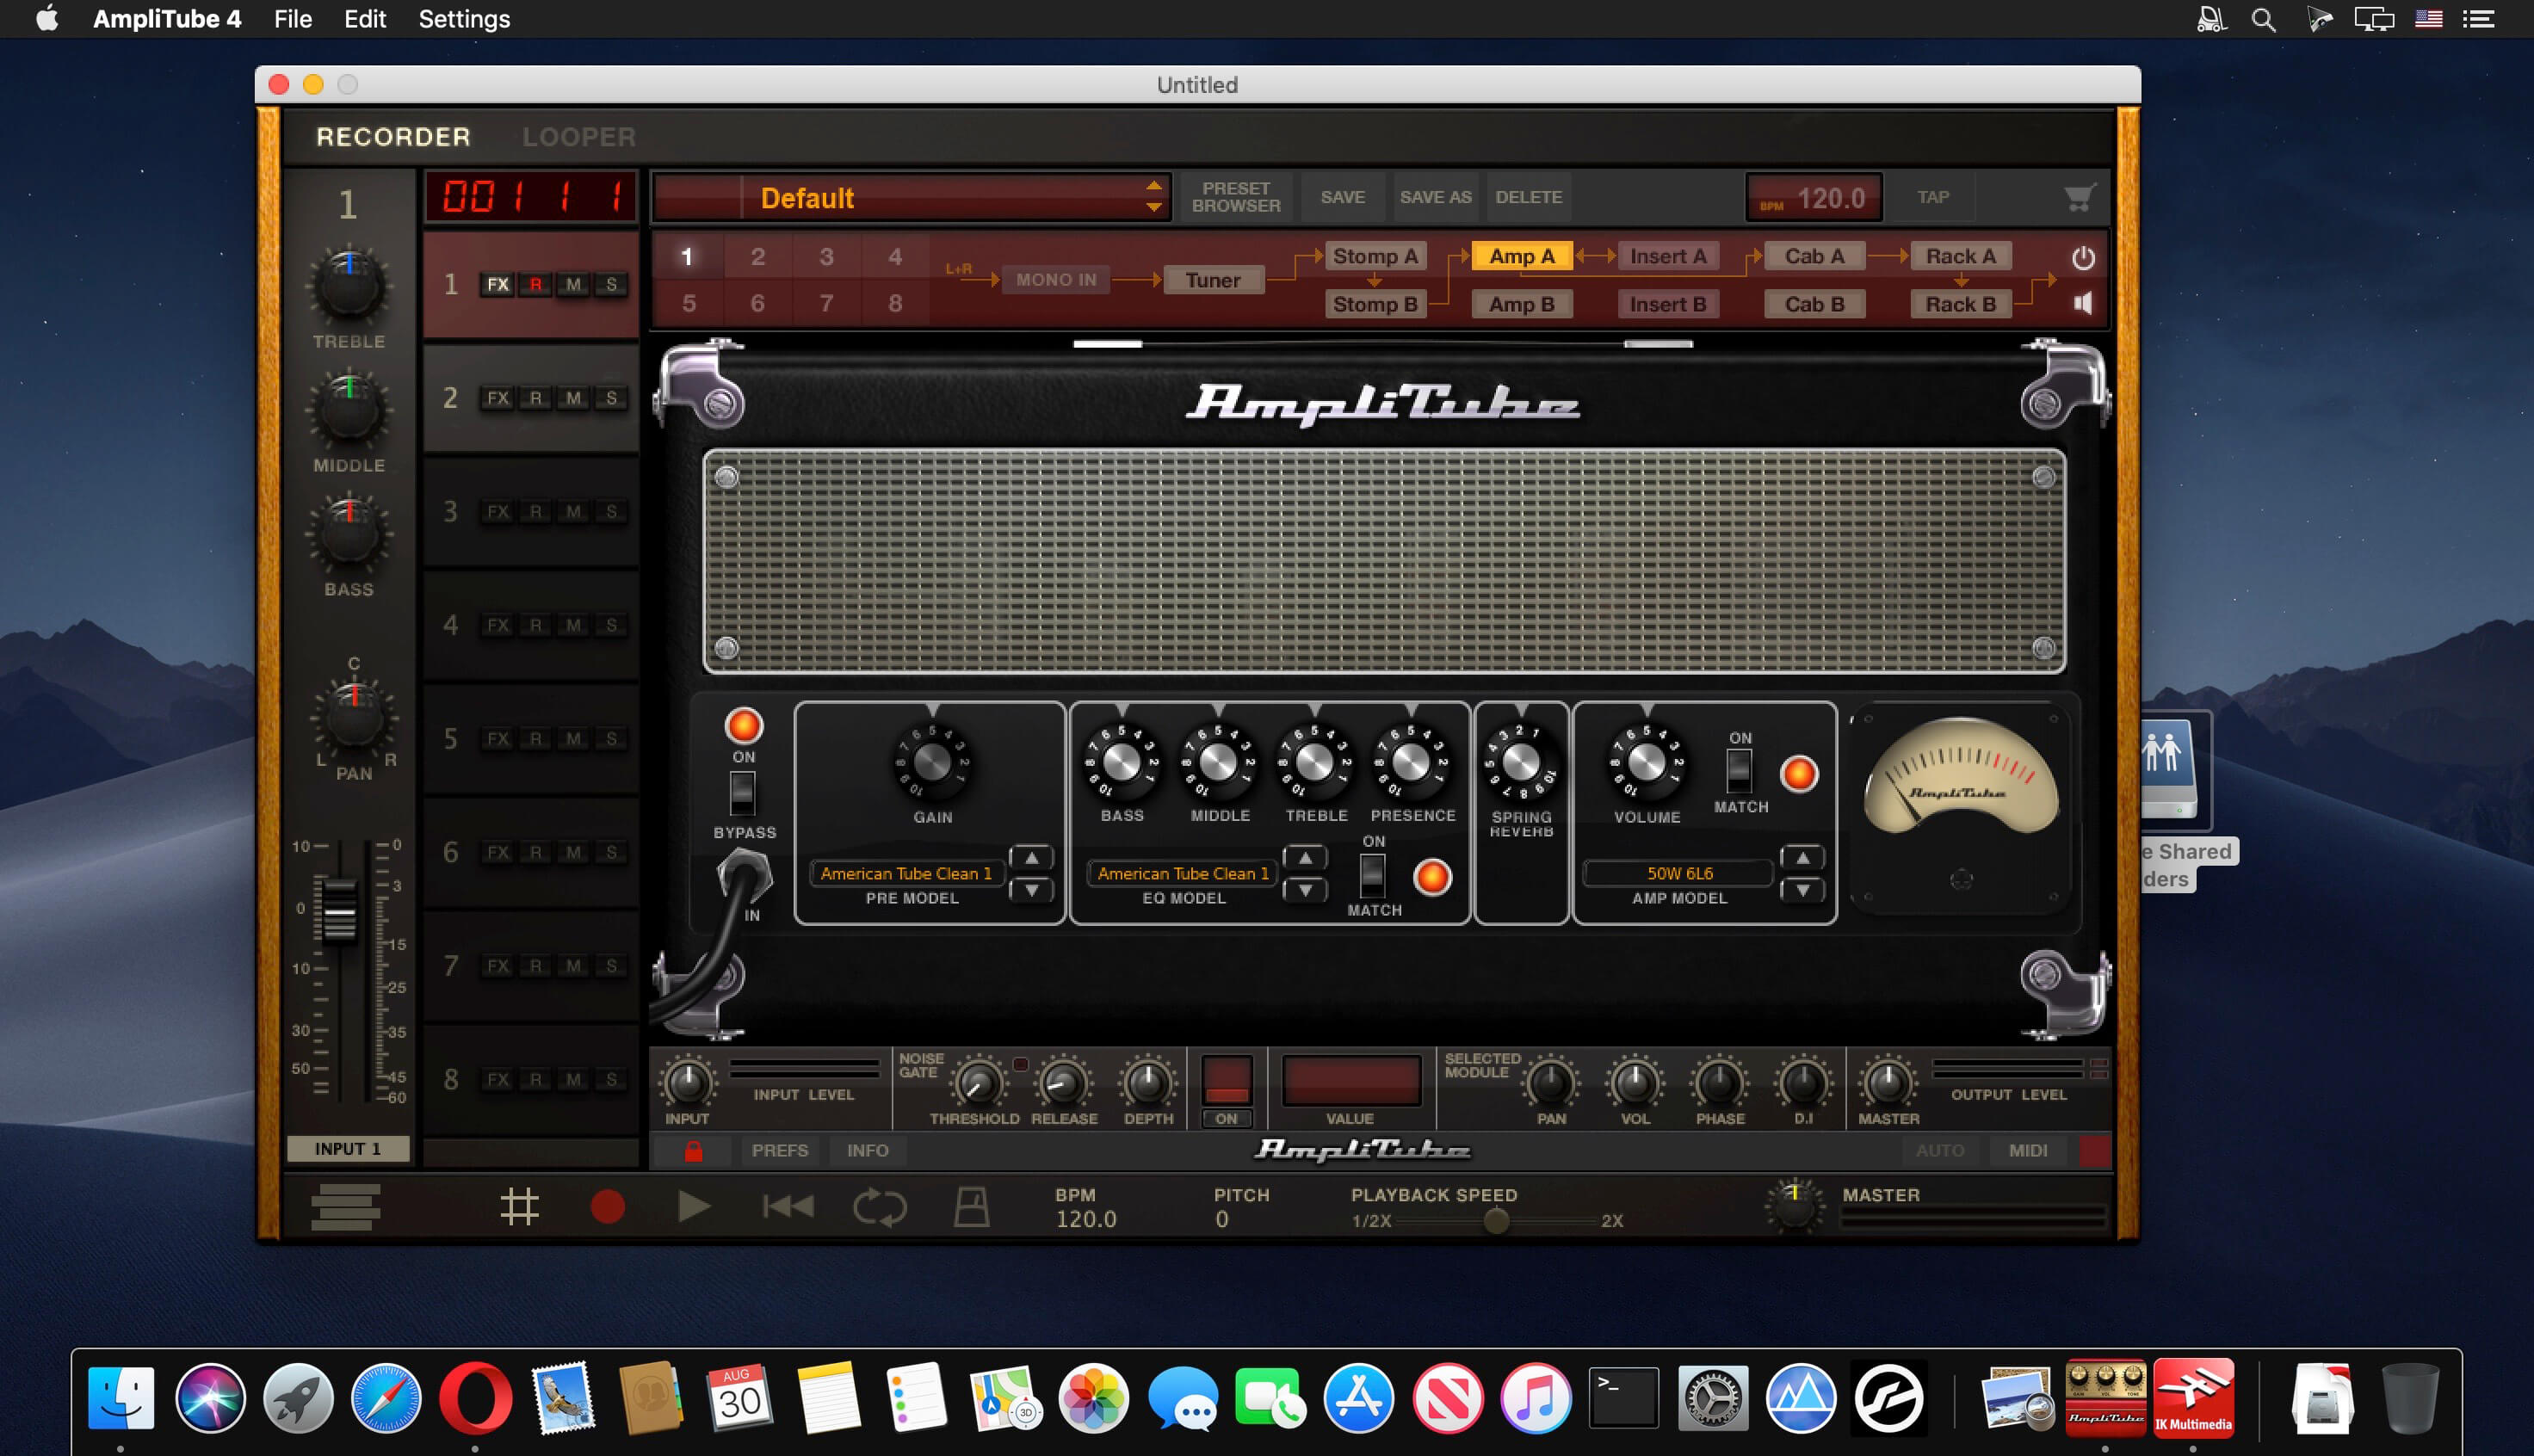Rewind to start with the rewind icon
Viewport: 2534px width, 1456px height.
tap(788, 1207)
